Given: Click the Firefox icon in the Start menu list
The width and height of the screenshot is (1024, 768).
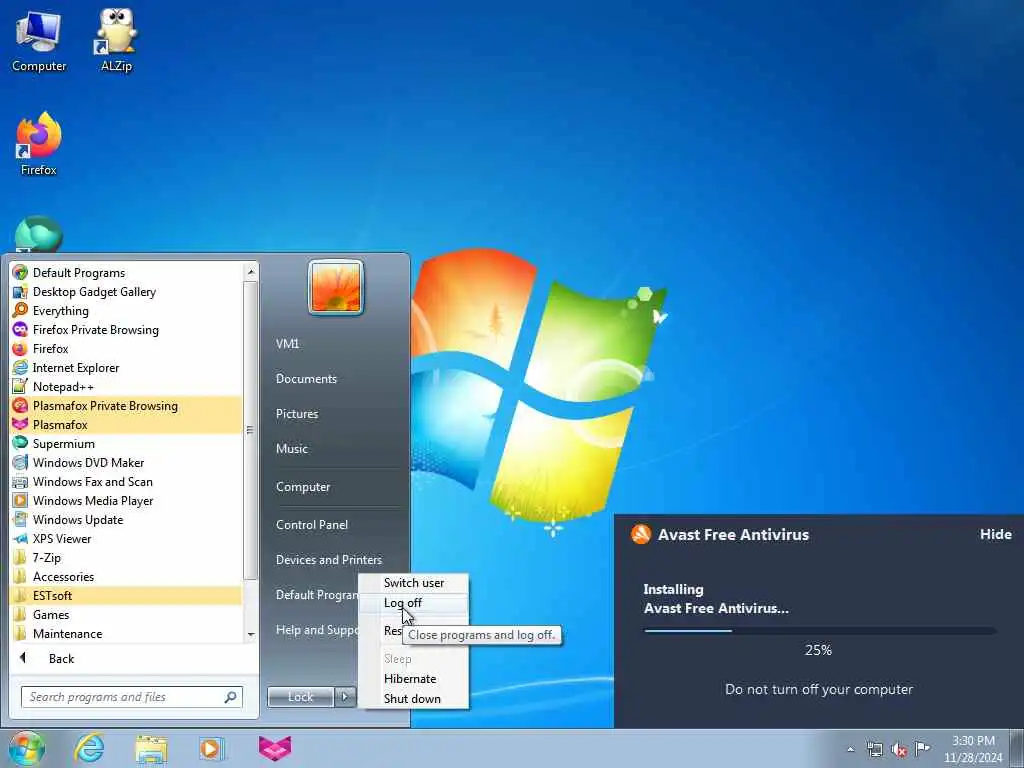Looking at the screenshot, I should (20, 349).
